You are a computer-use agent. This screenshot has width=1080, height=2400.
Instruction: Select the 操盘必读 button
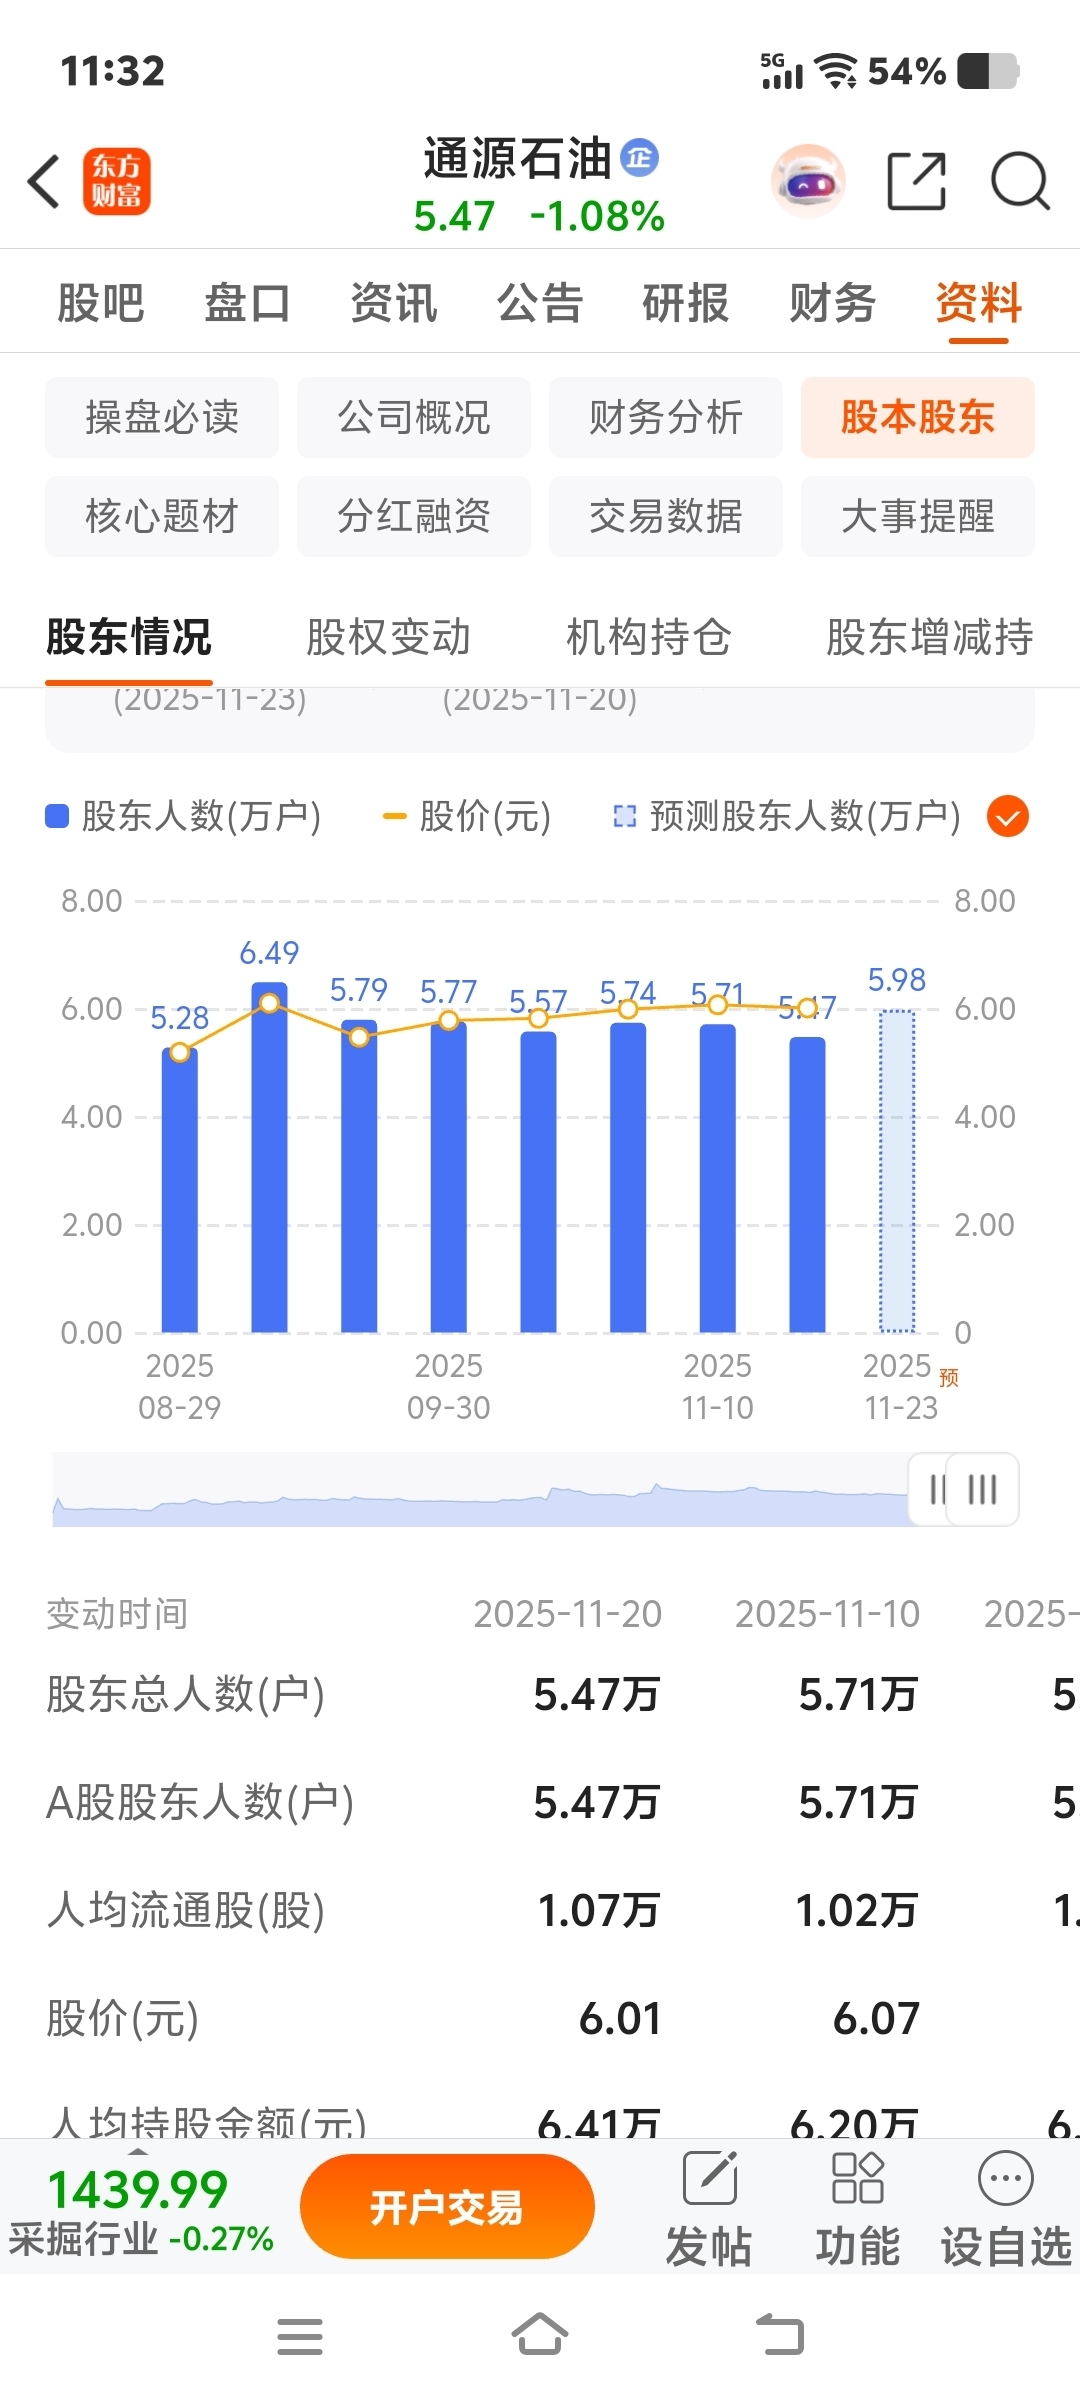point(162,417)
